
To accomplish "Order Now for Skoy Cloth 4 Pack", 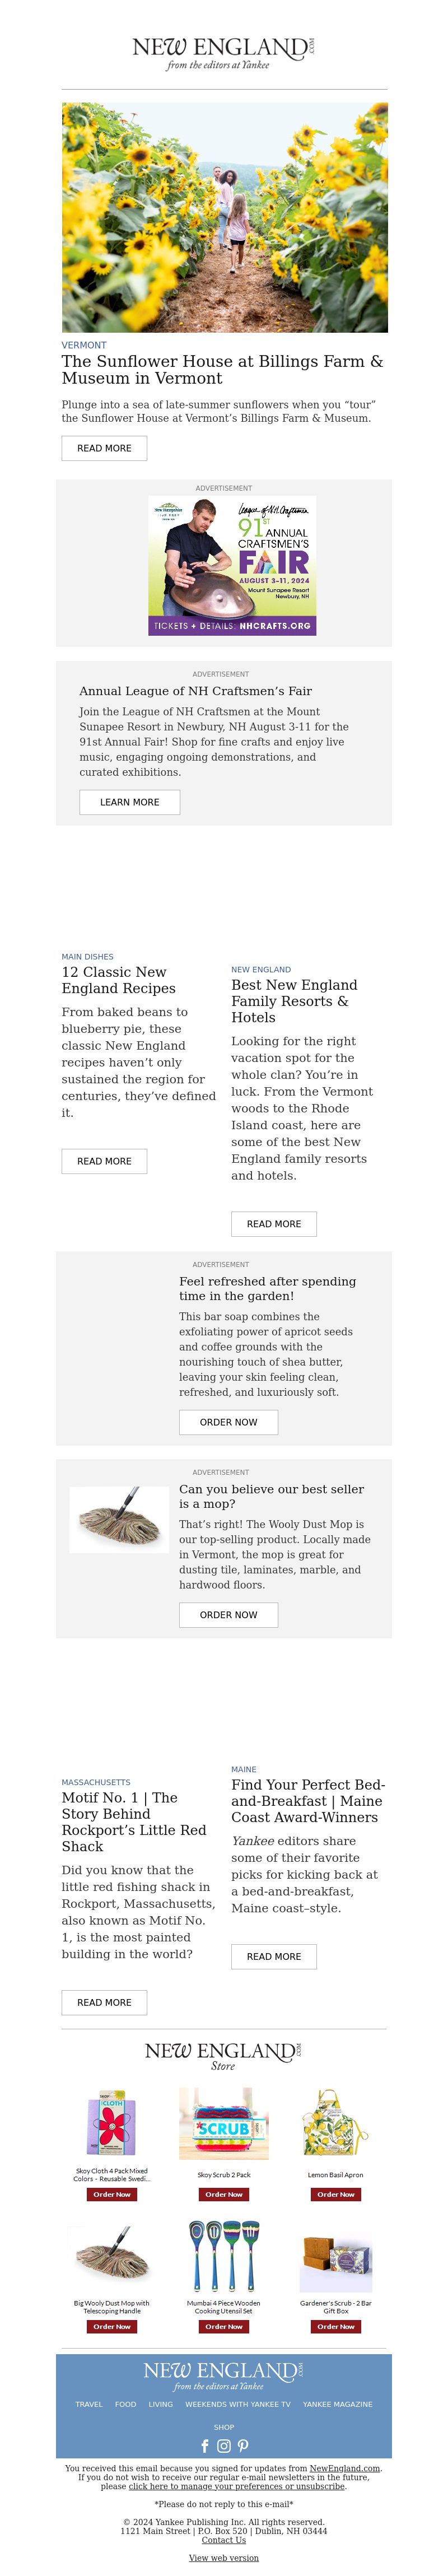I will click(x=112, y=2194).
